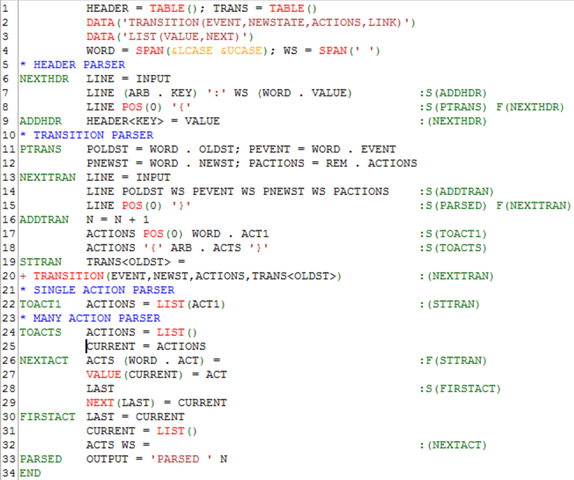Viewport: 574px width, 480px height.
Task: Click the word CURRENT on line 25
Action: coord(111,346)
